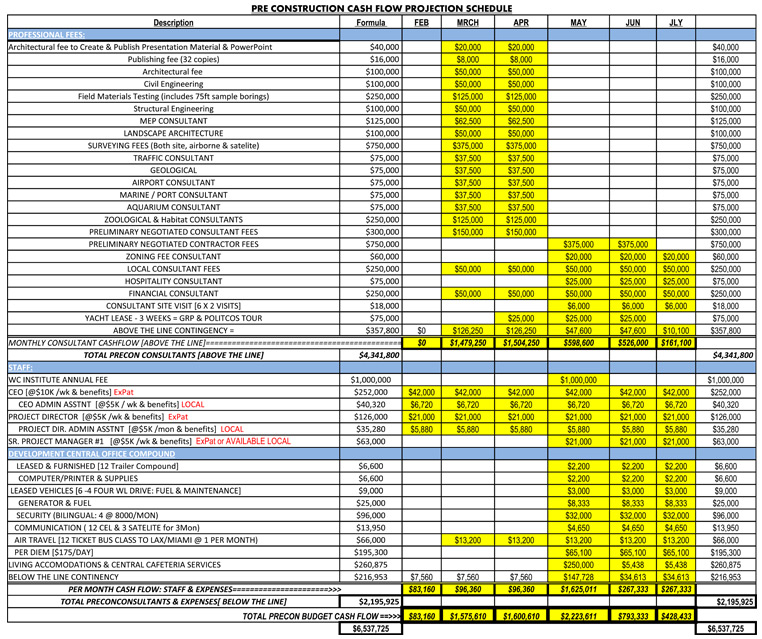762x639 pixels.
Task: Click Above the Line Contingency FEB $0 cell
Action: point(422,330)
